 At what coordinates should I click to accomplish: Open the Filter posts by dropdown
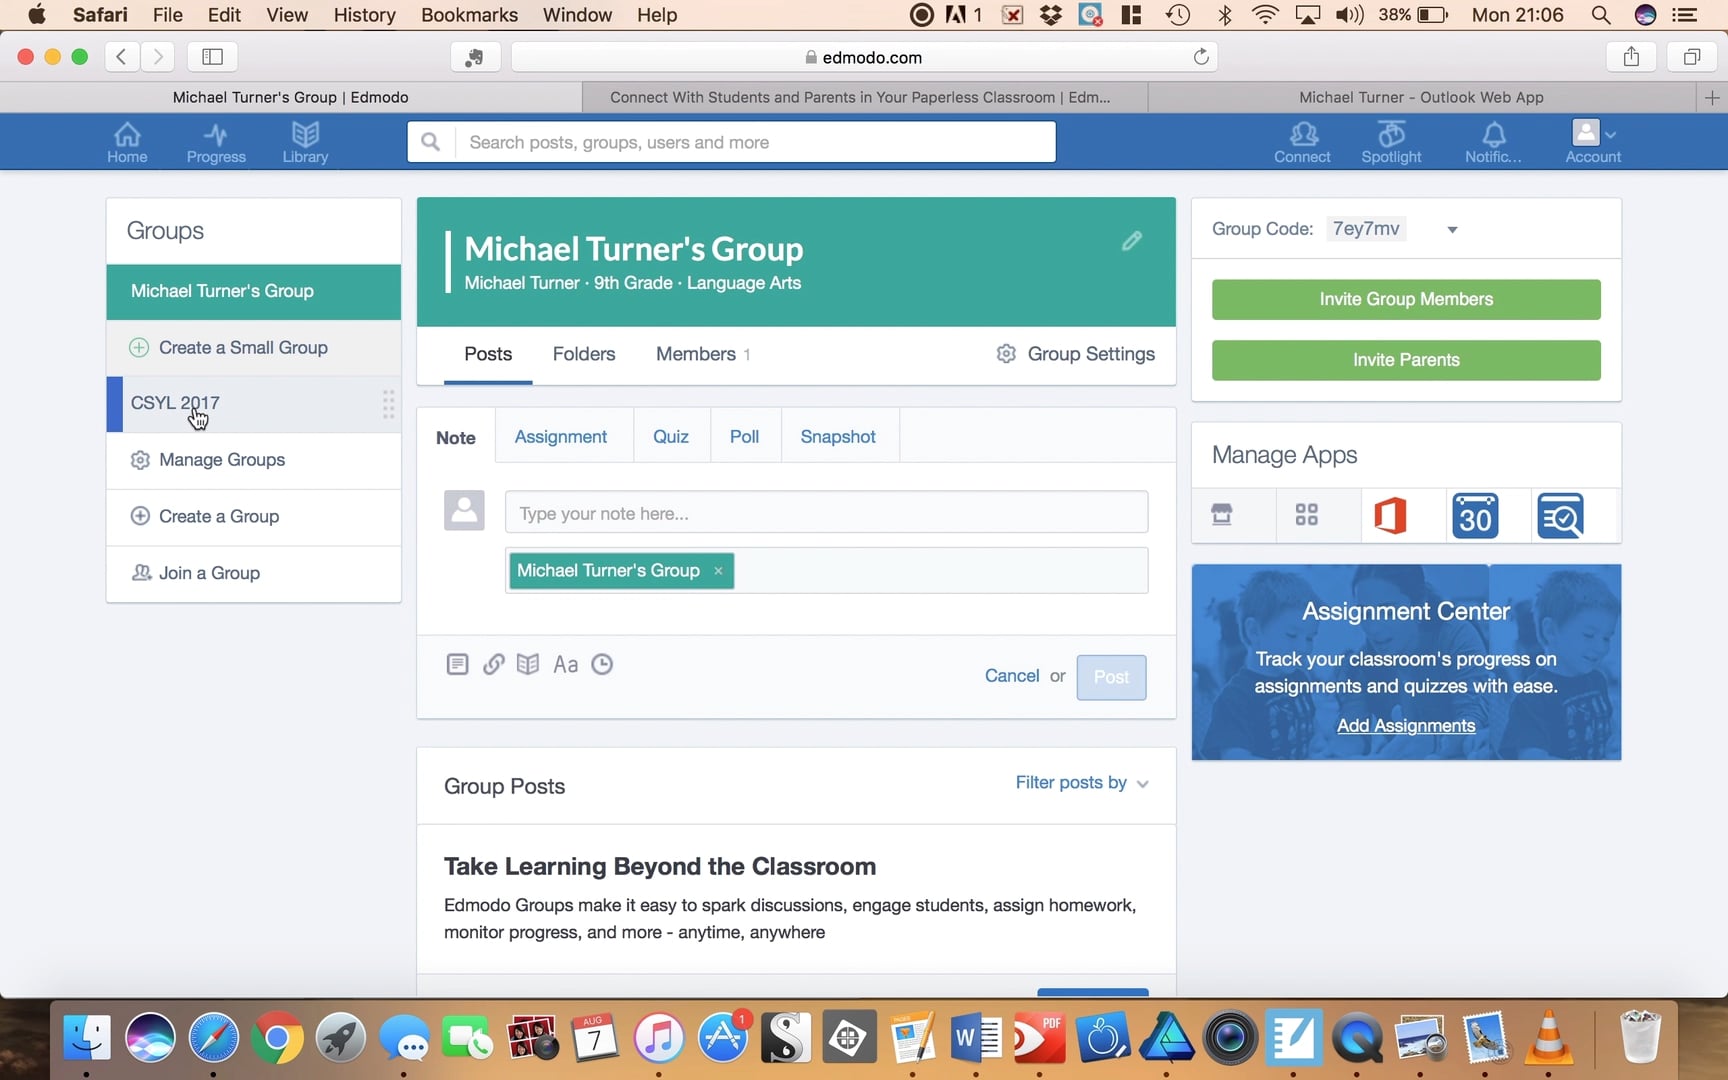click(1082, 783)
